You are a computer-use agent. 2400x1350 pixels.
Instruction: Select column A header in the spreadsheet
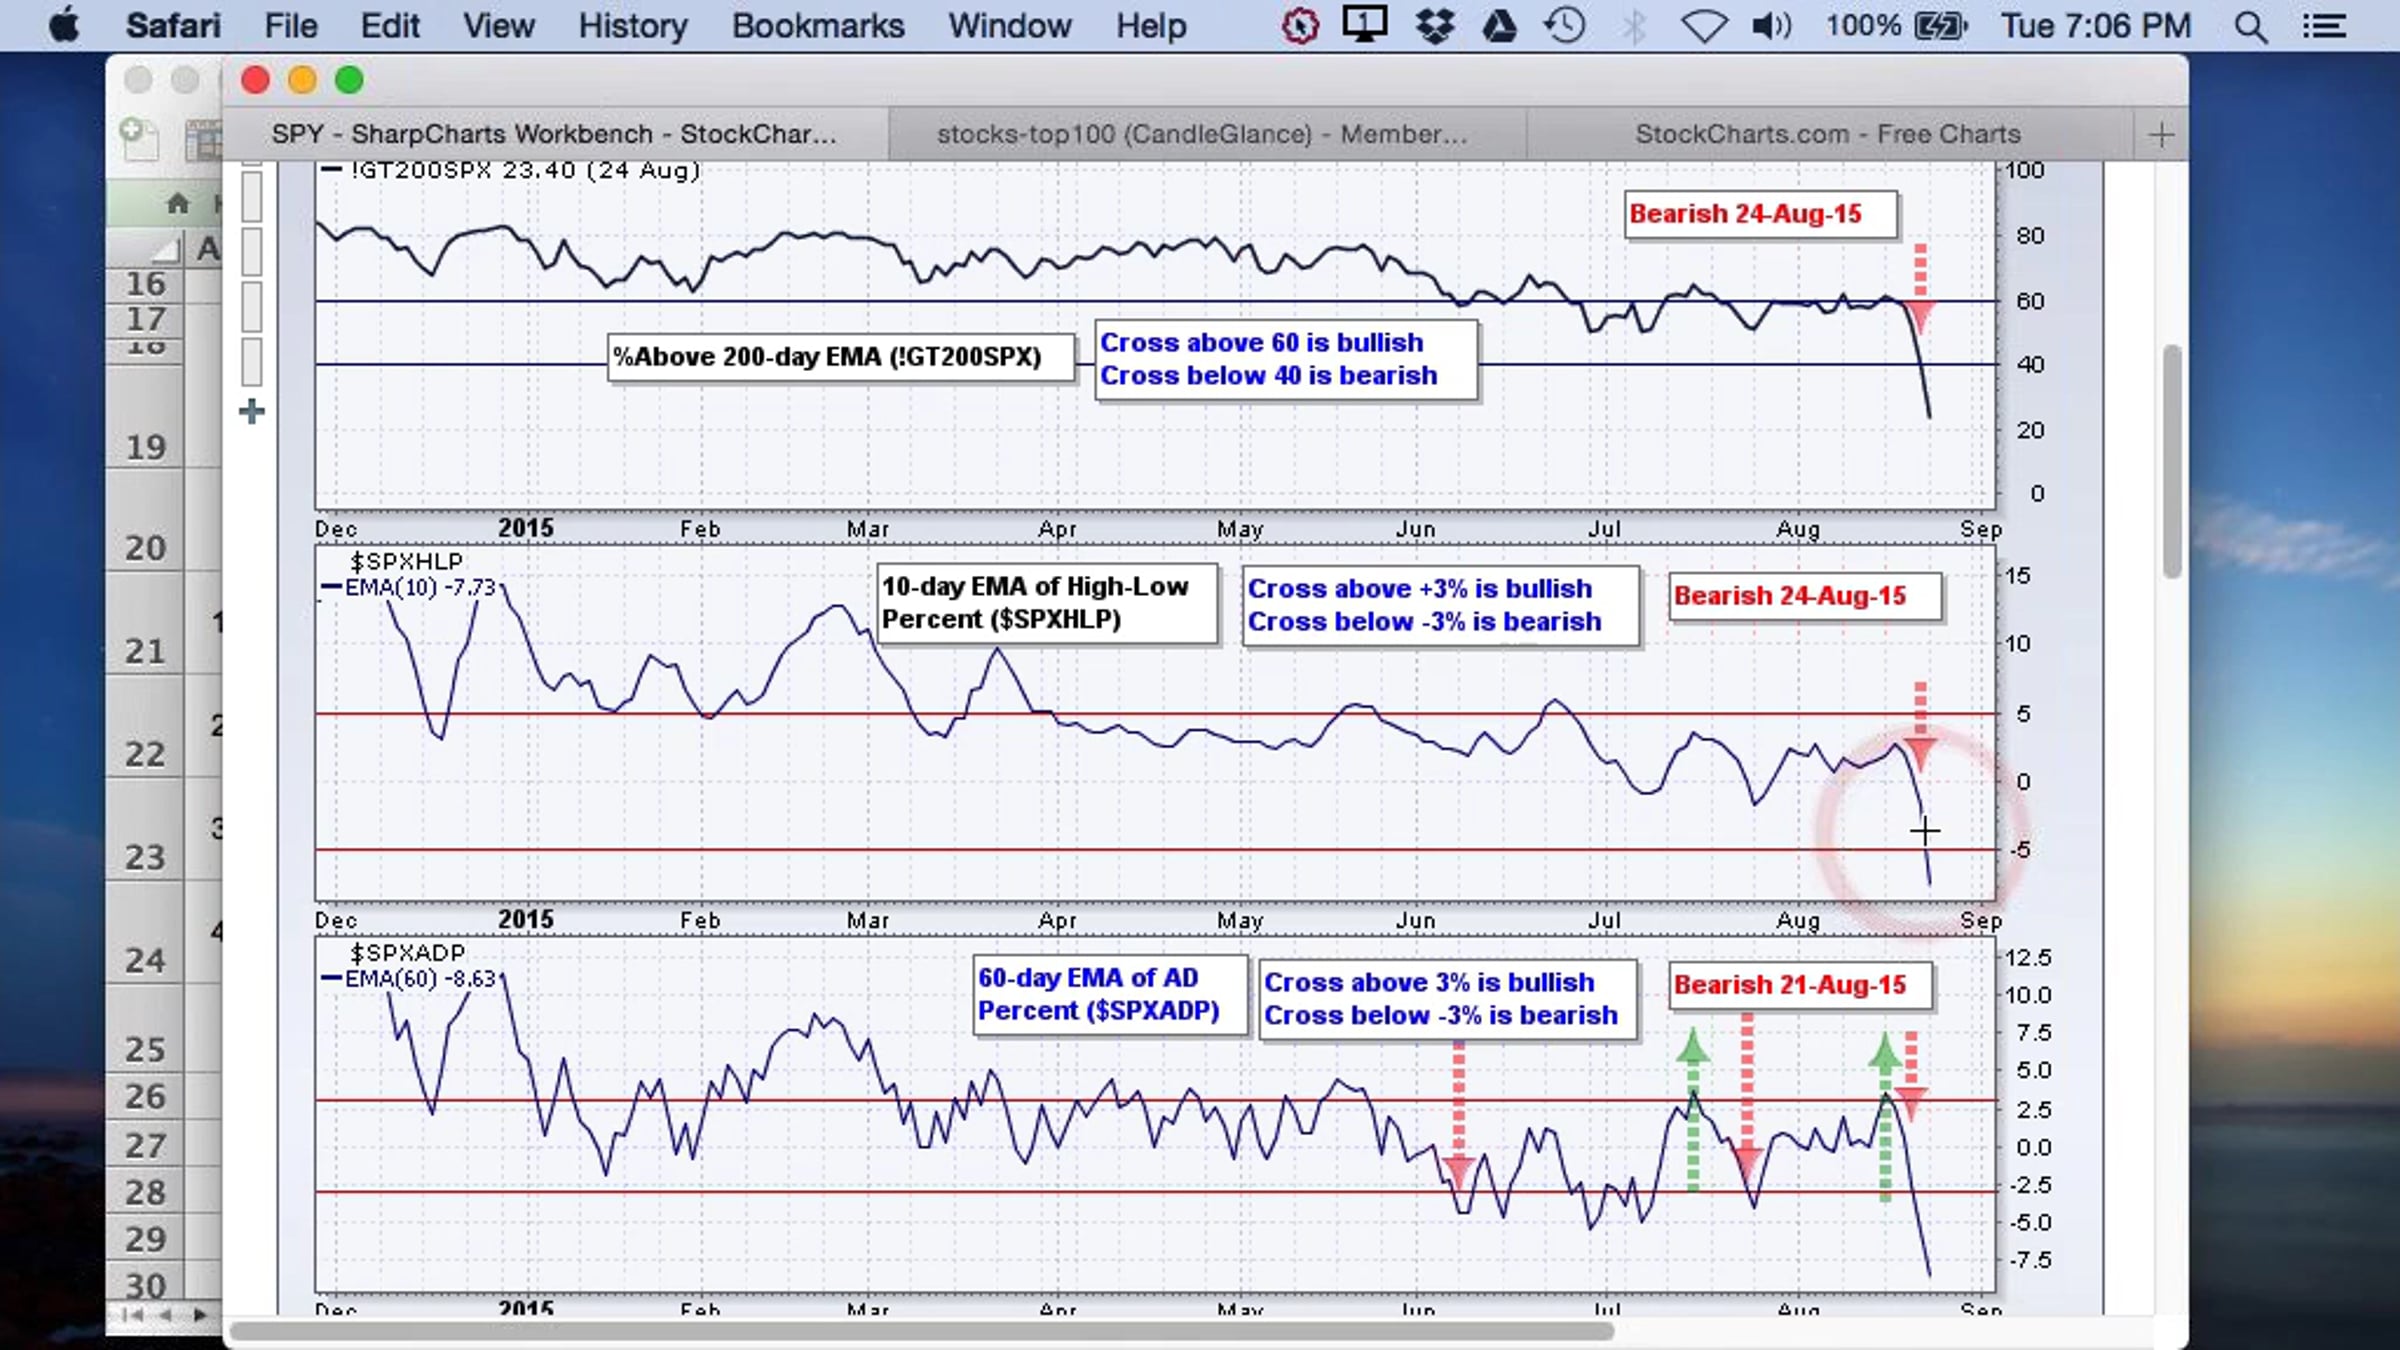click(x=206, y=248)
